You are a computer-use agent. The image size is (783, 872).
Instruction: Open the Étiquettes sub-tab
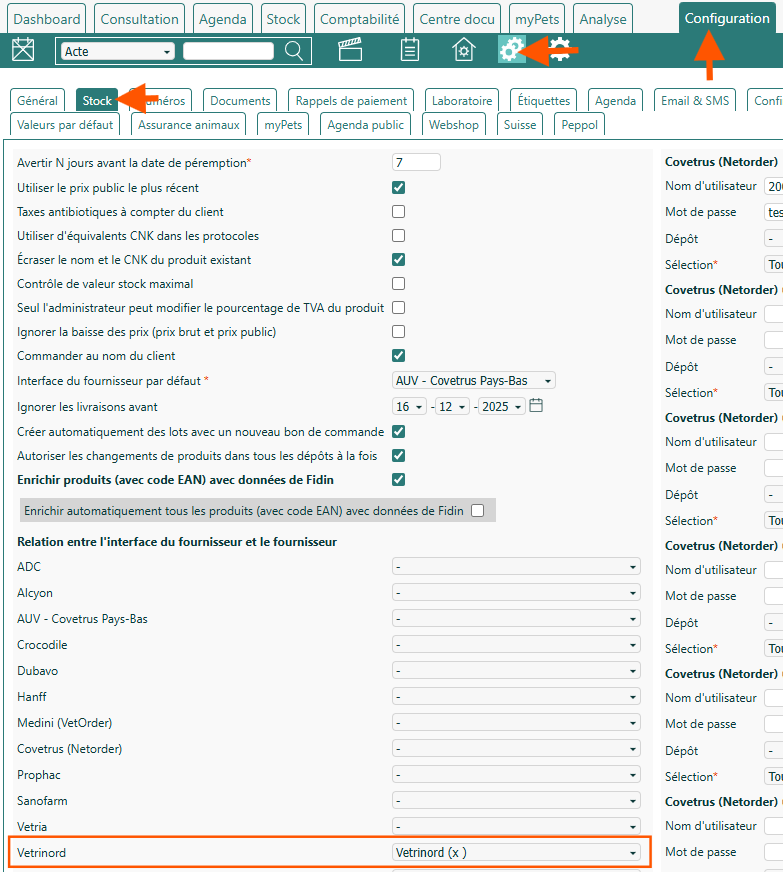(543, 101)
